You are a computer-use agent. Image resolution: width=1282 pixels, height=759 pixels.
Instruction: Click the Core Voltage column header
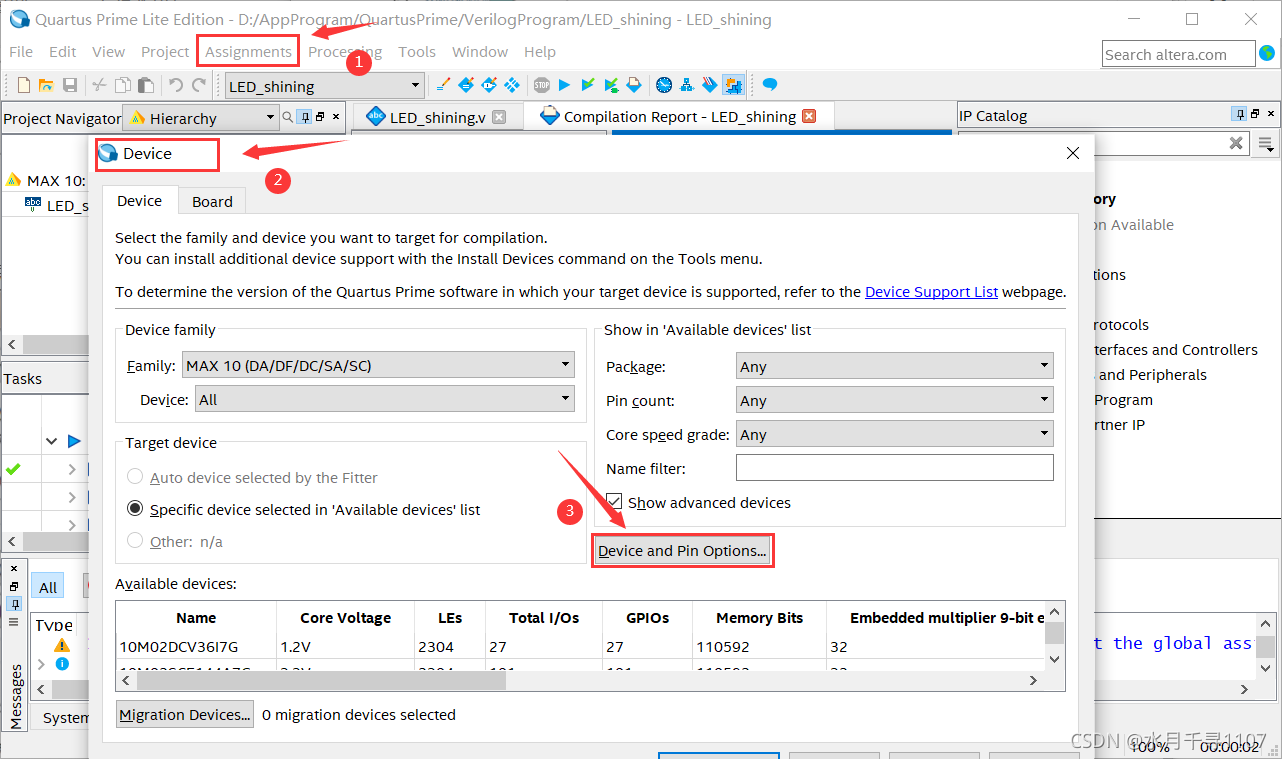[345, 618]
